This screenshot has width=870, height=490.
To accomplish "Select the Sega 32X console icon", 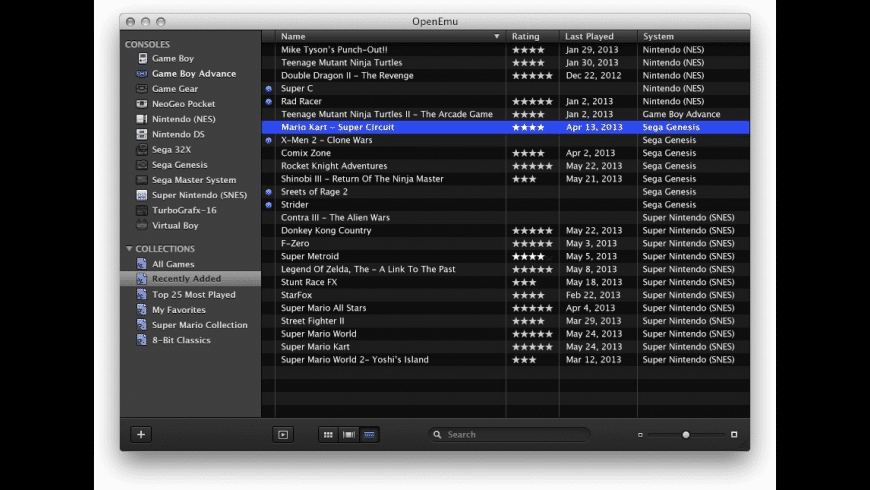I will coord(142,149).
